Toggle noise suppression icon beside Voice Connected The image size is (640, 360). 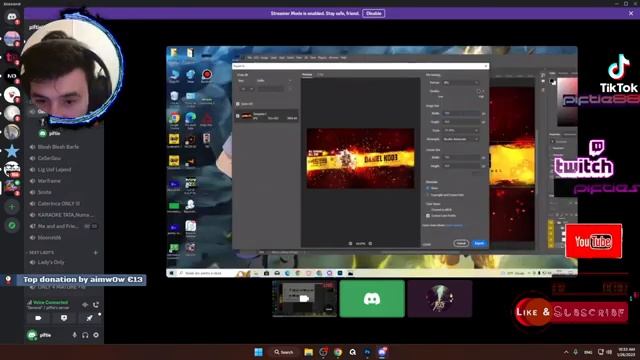(85, 304)
